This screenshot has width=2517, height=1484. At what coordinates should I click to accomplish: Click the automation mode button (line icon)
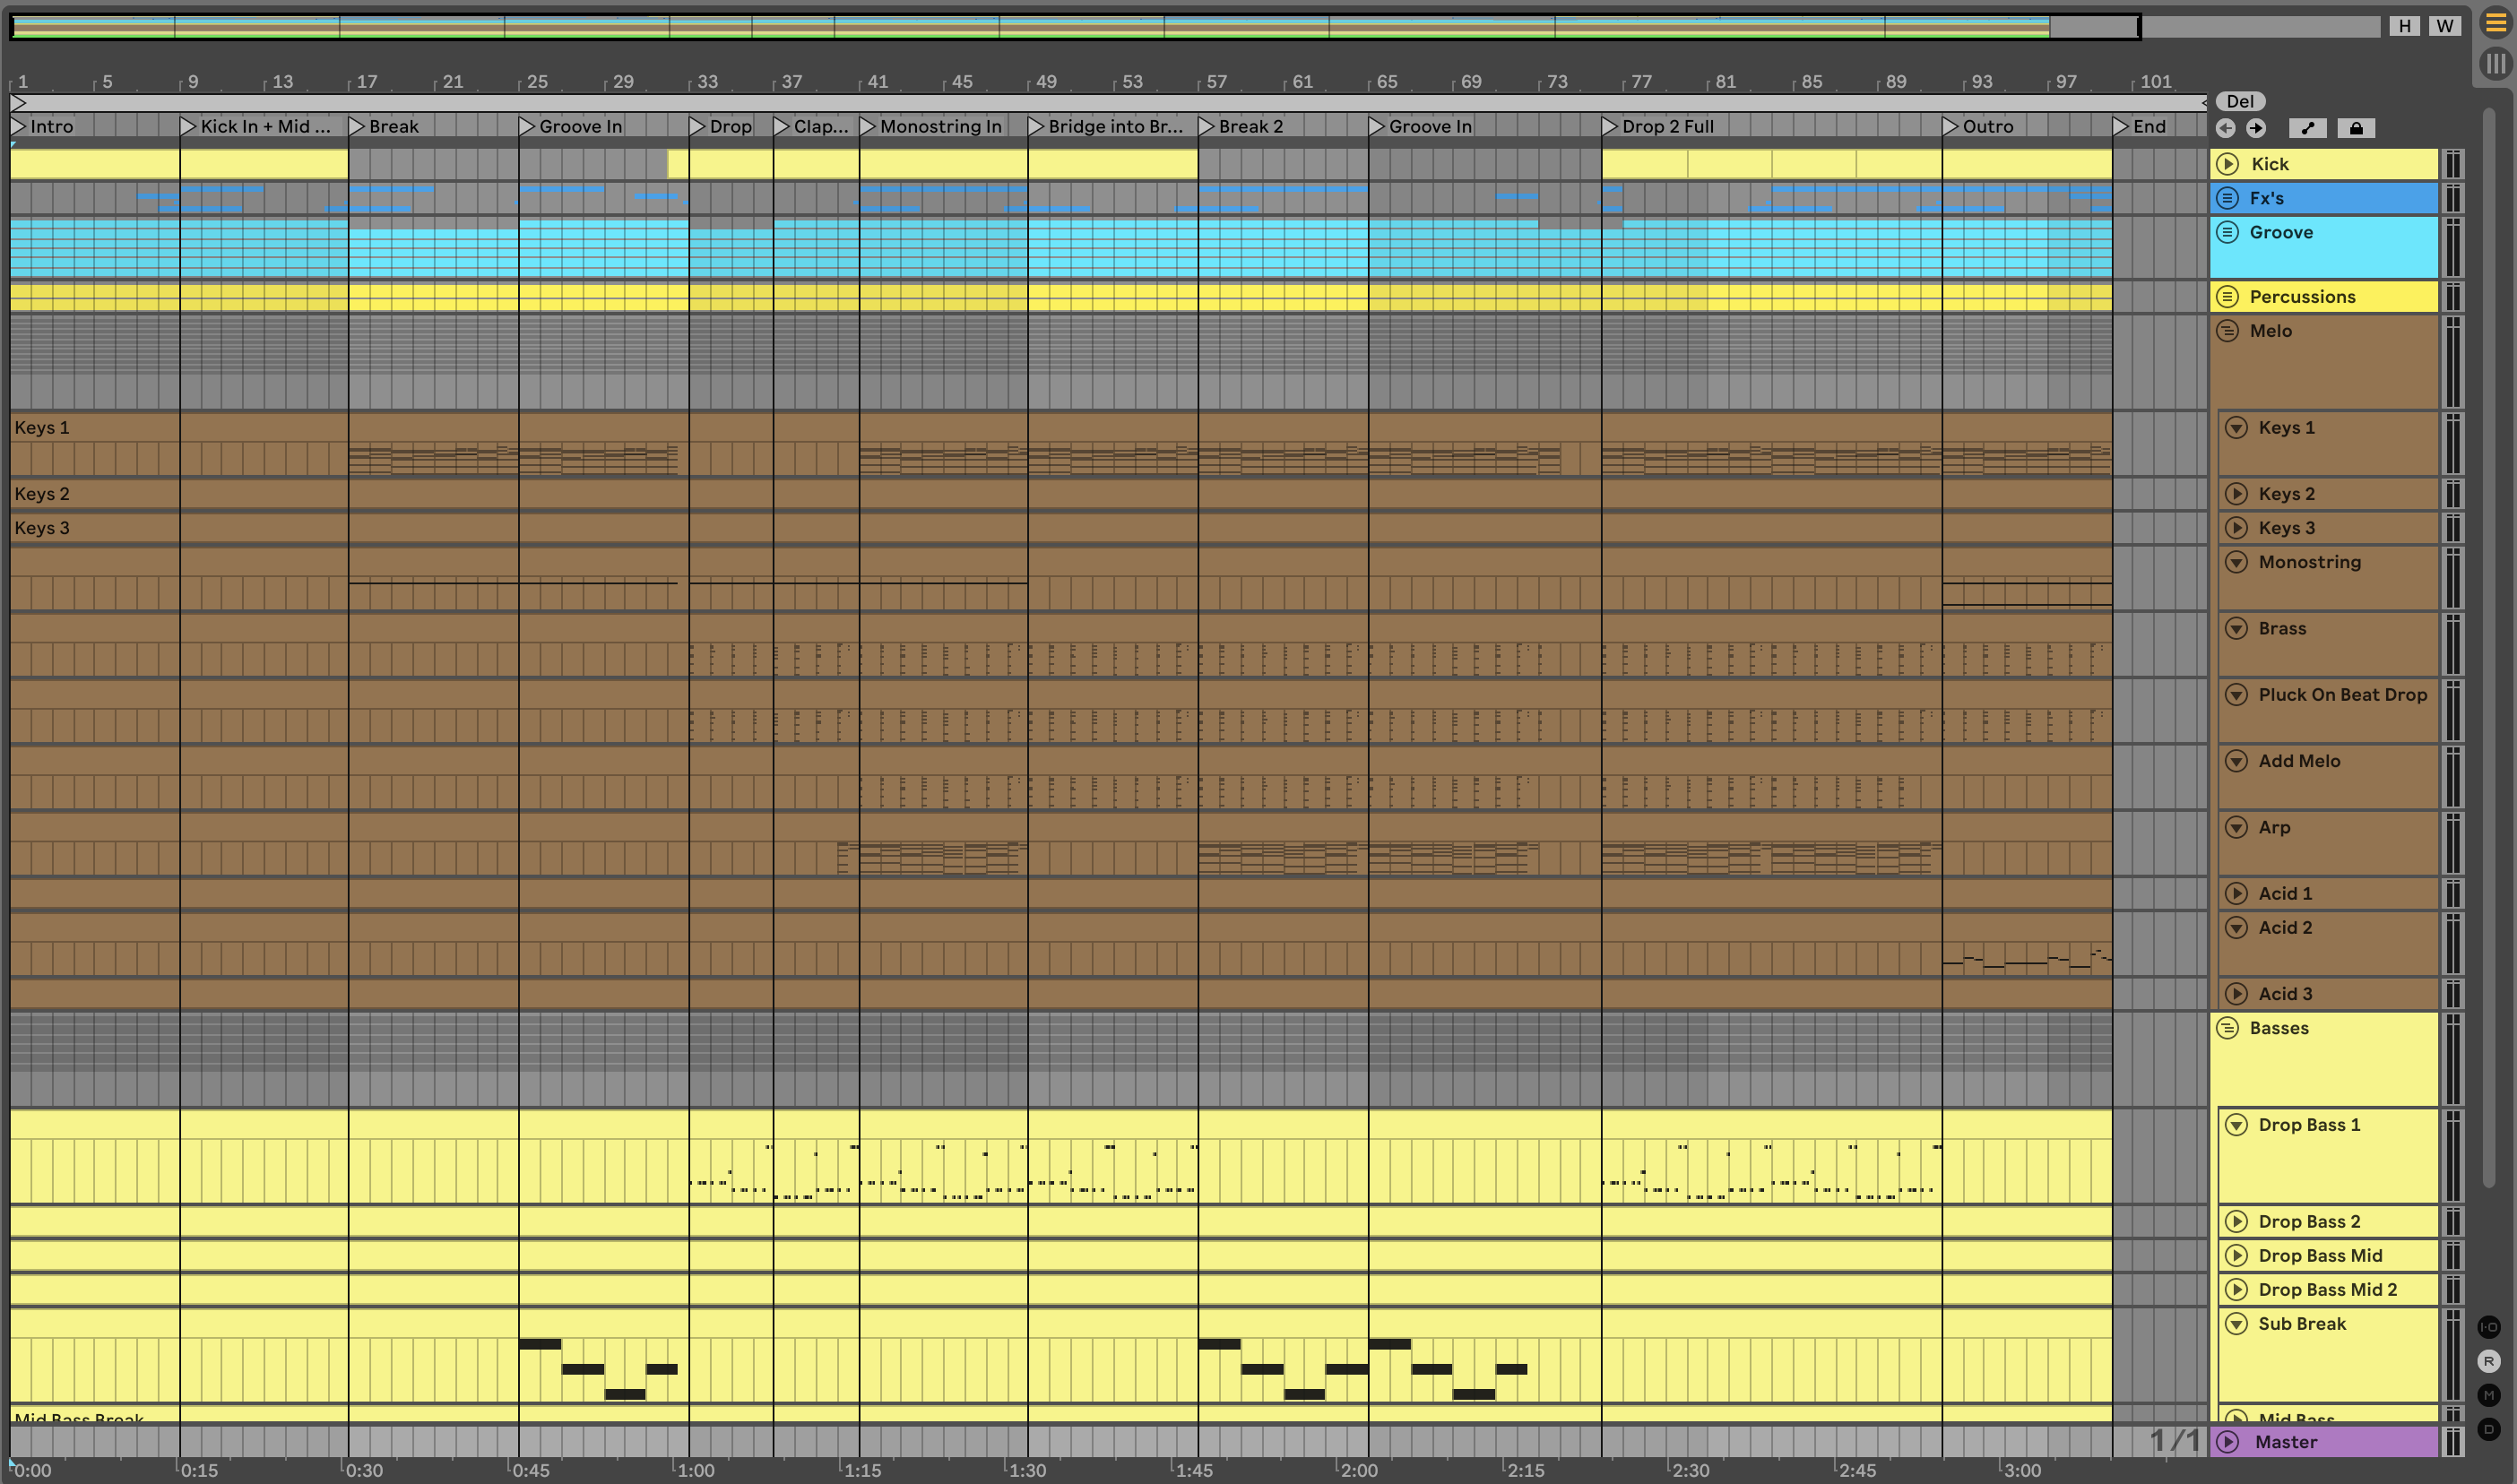[2307, 128]
